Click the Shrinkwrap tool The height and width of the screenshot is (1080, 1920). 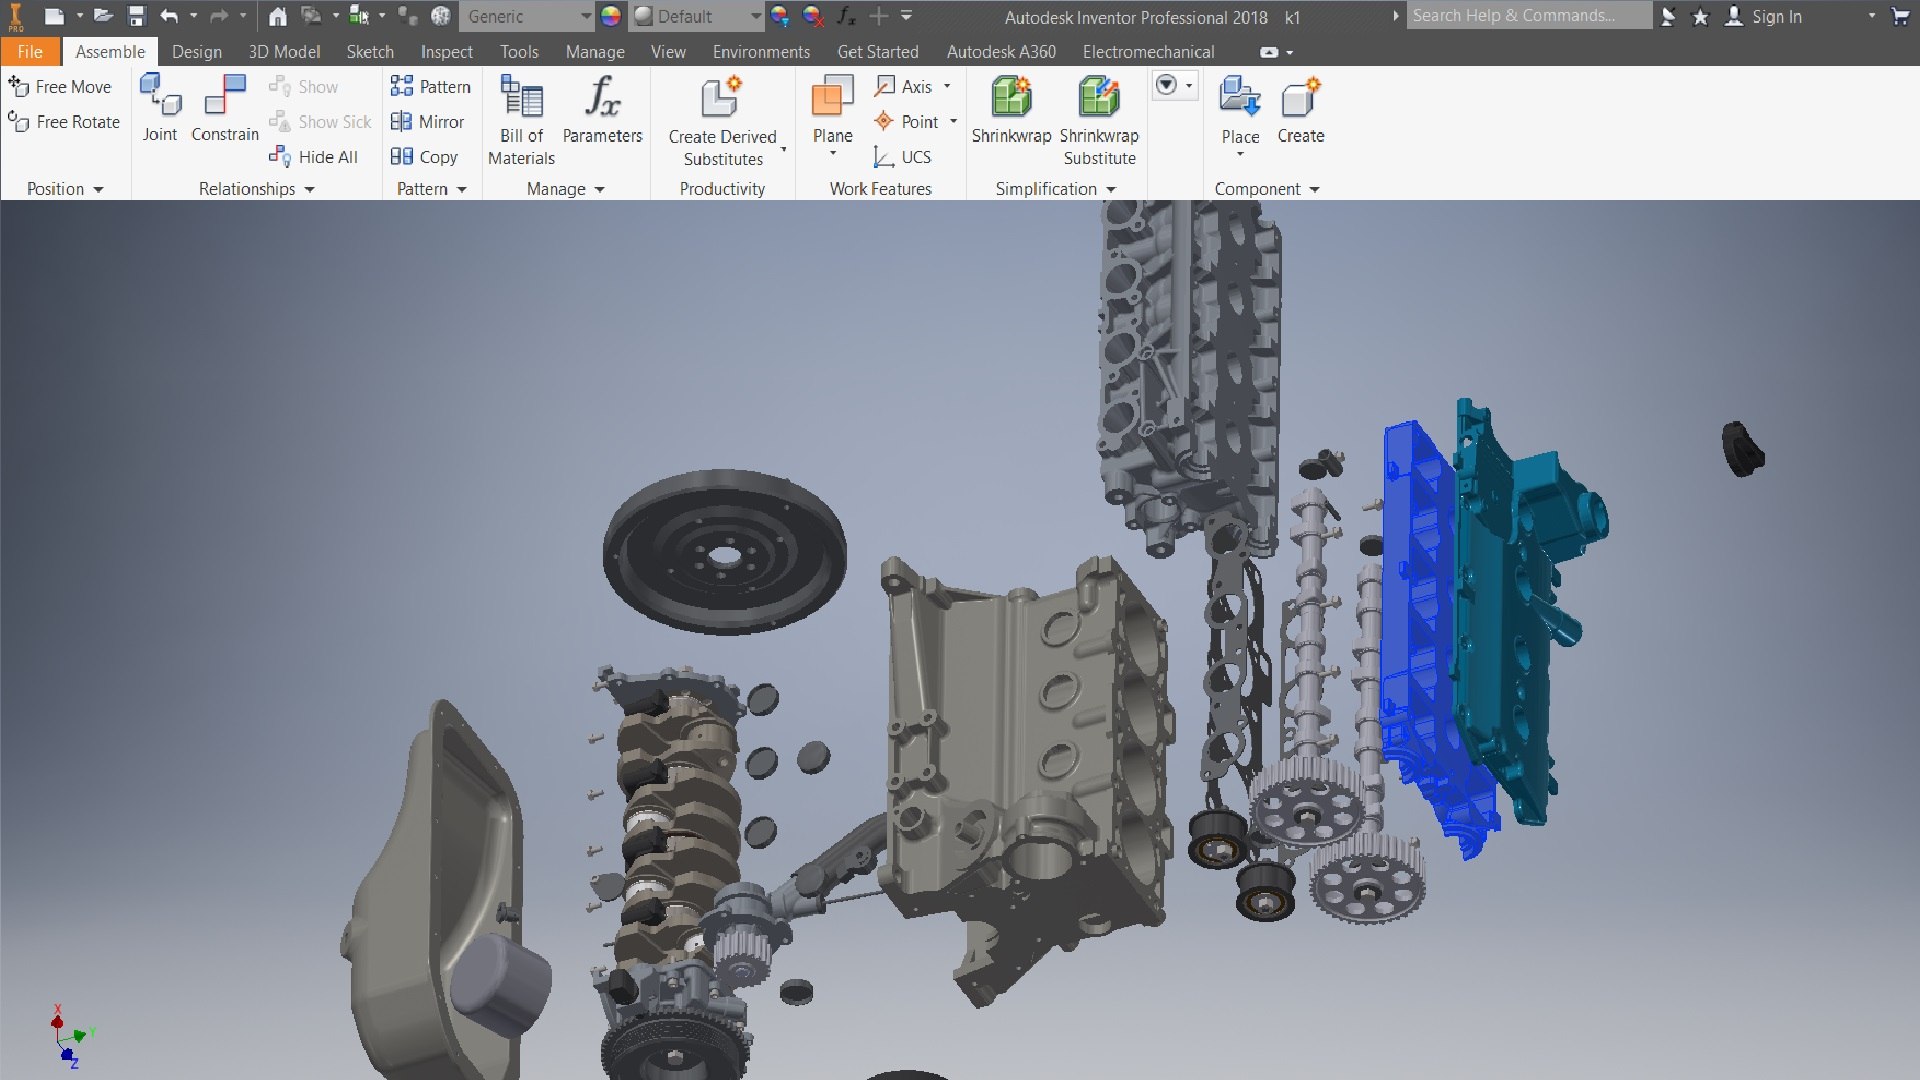pyautogui.click(x=1011, y=110)
